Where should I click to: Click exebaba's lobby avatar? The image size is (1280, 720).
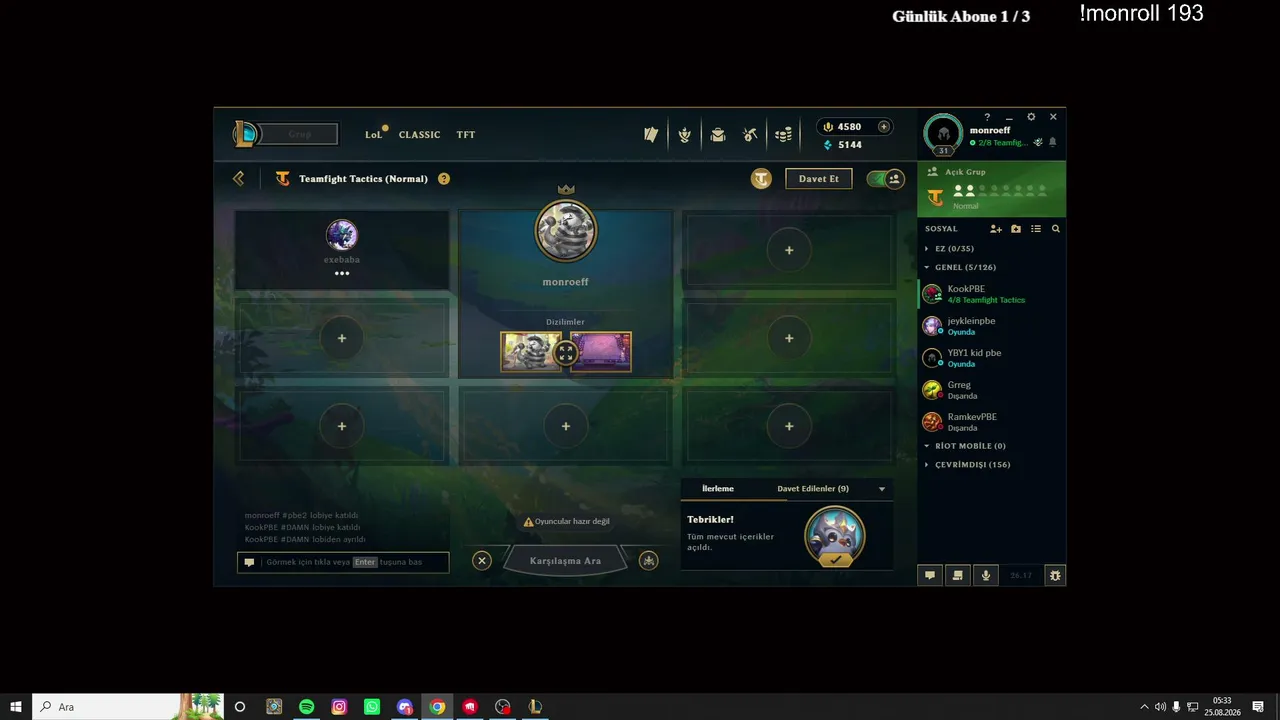click(x=342, y=235)
